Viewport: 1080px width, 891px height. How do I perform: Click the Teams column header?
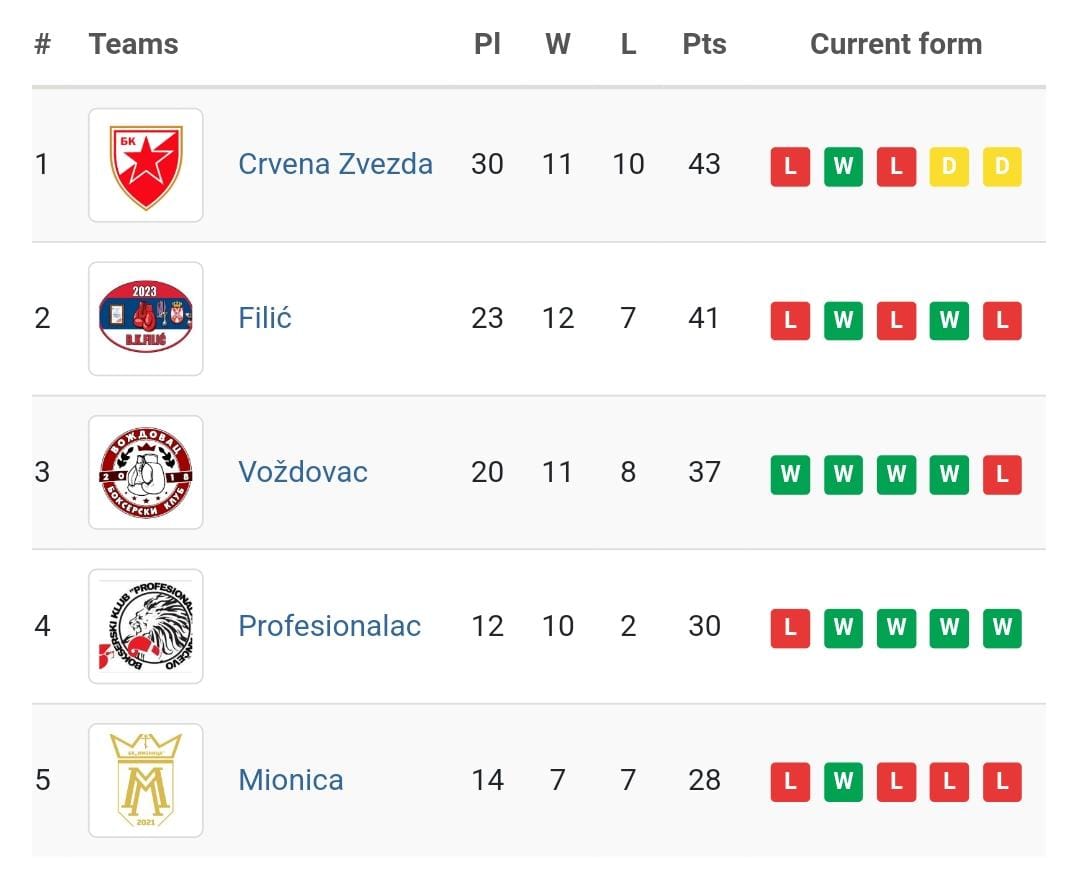tap(134, 44)
